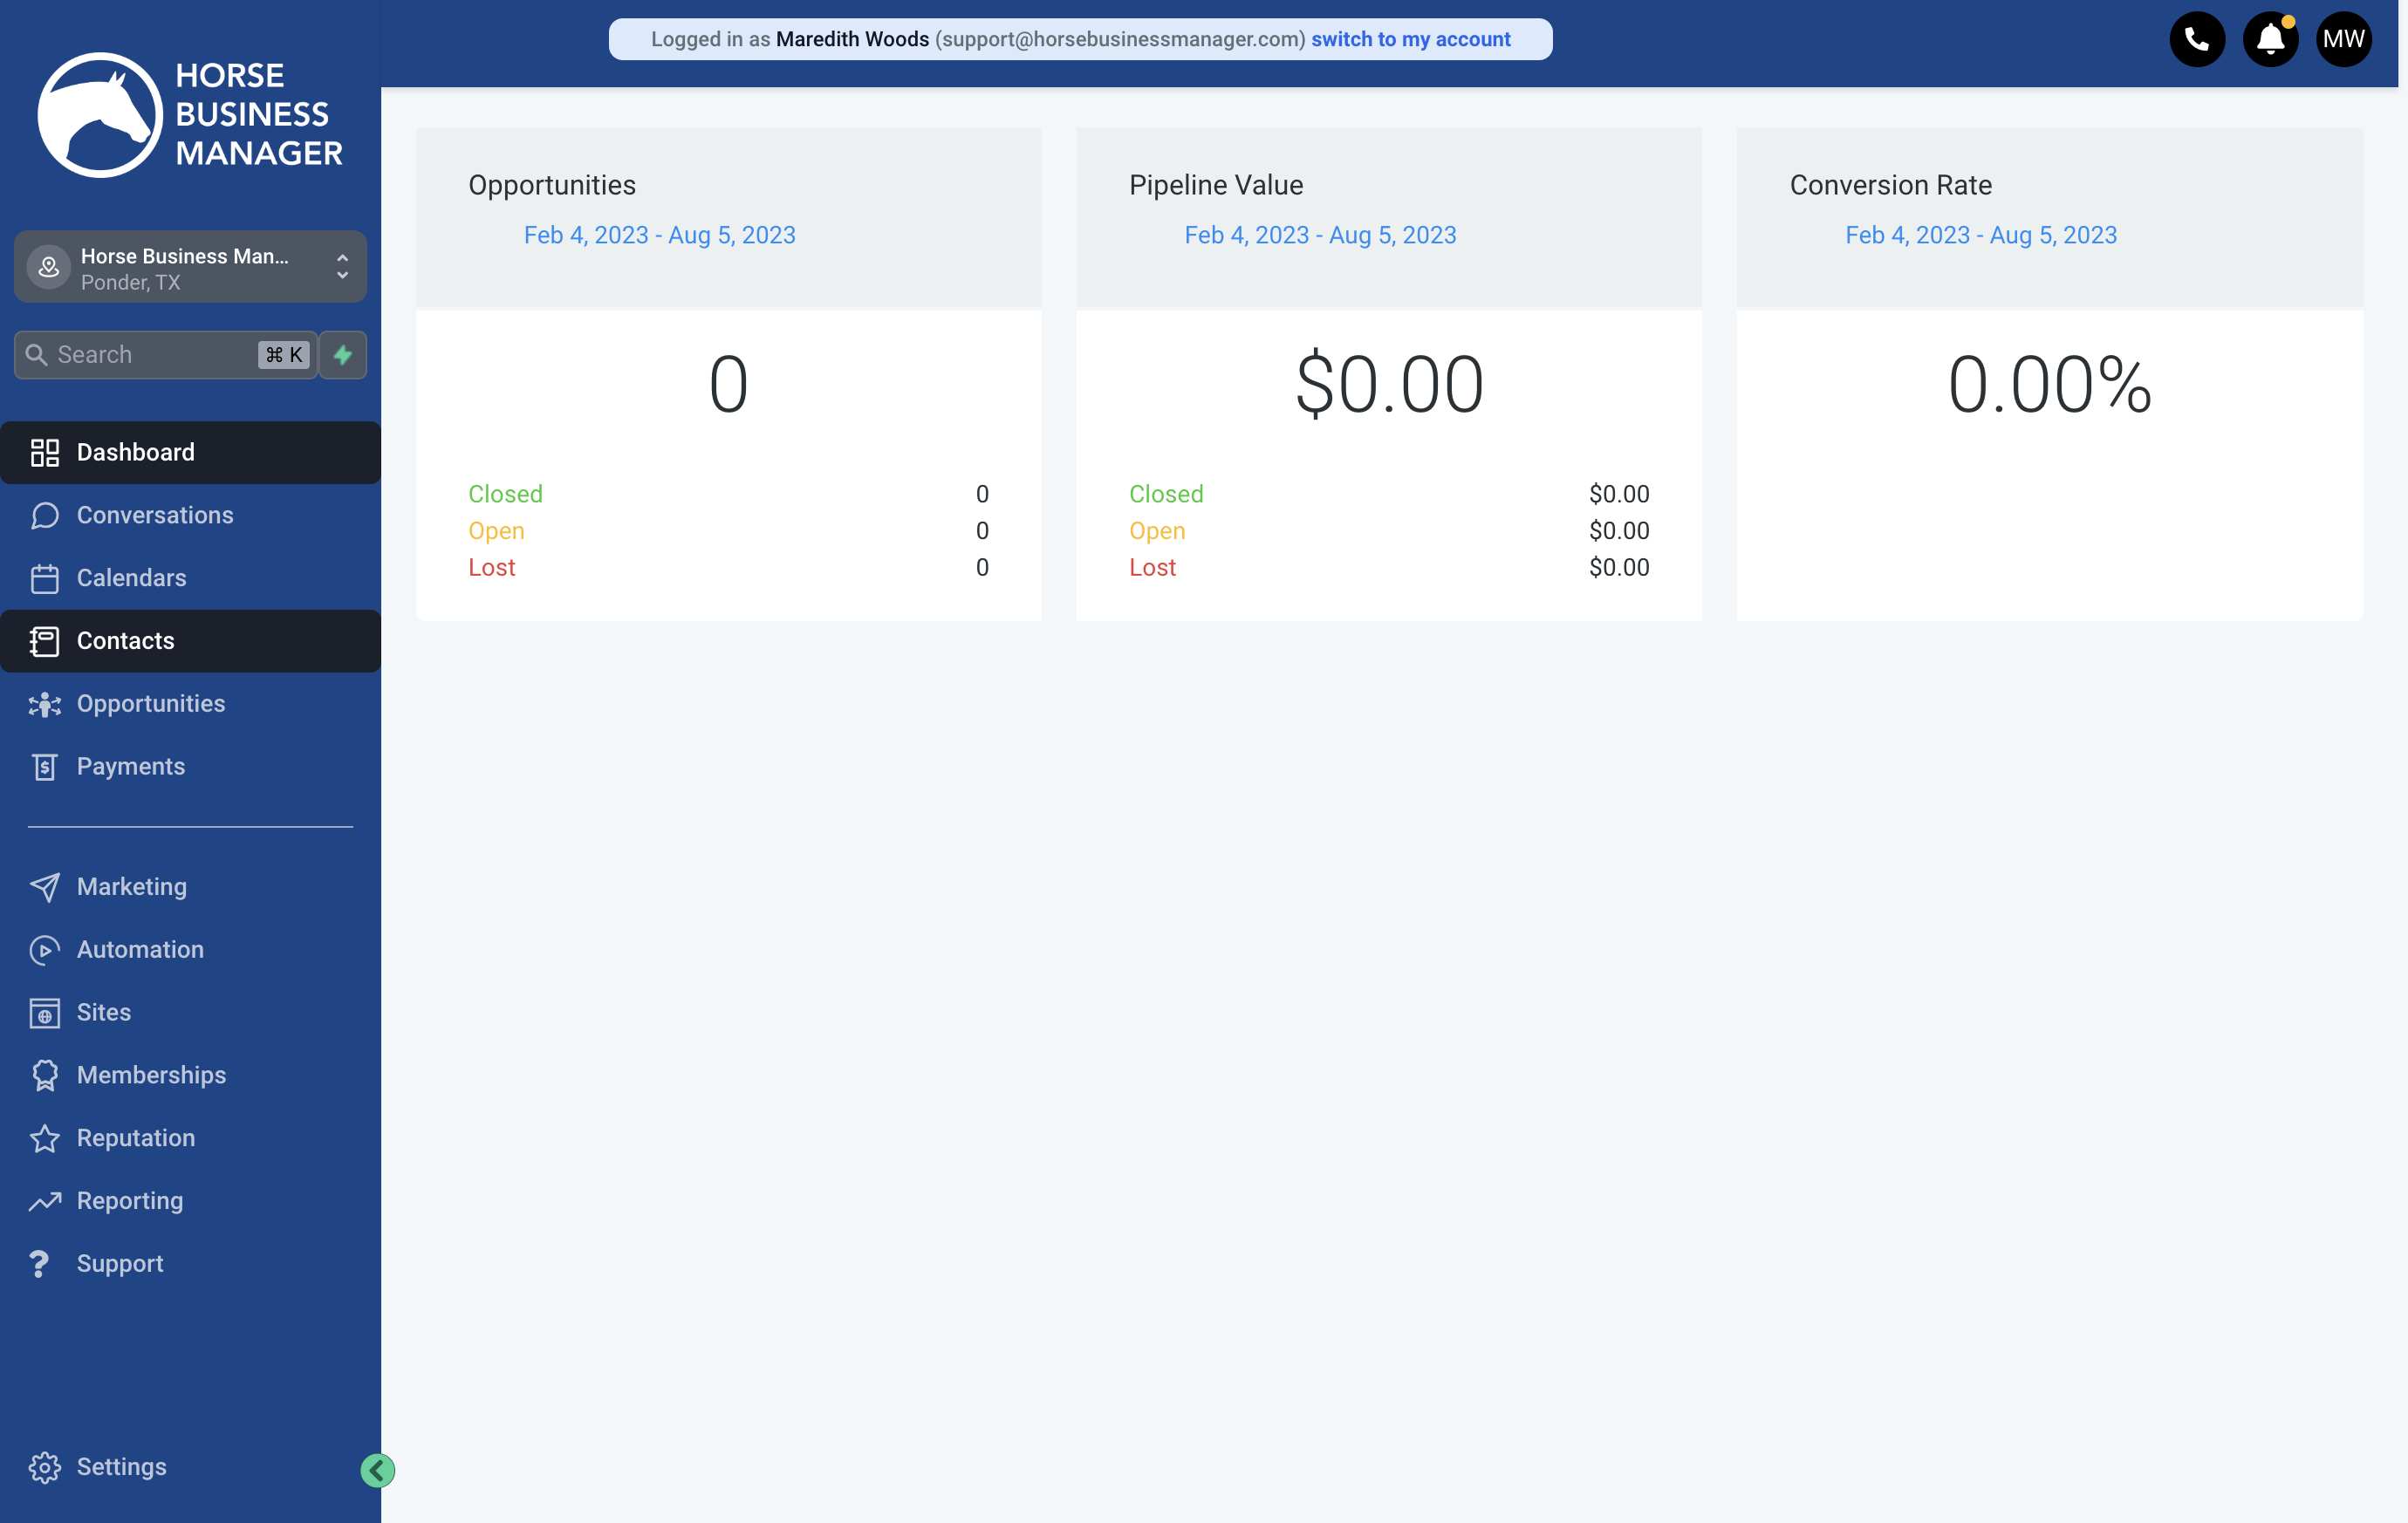This screenshot has width=2408, height=1523.
Task: Click the $0.00 pipeline total value
Action: pyautogui.click(x=1389, y=385)
